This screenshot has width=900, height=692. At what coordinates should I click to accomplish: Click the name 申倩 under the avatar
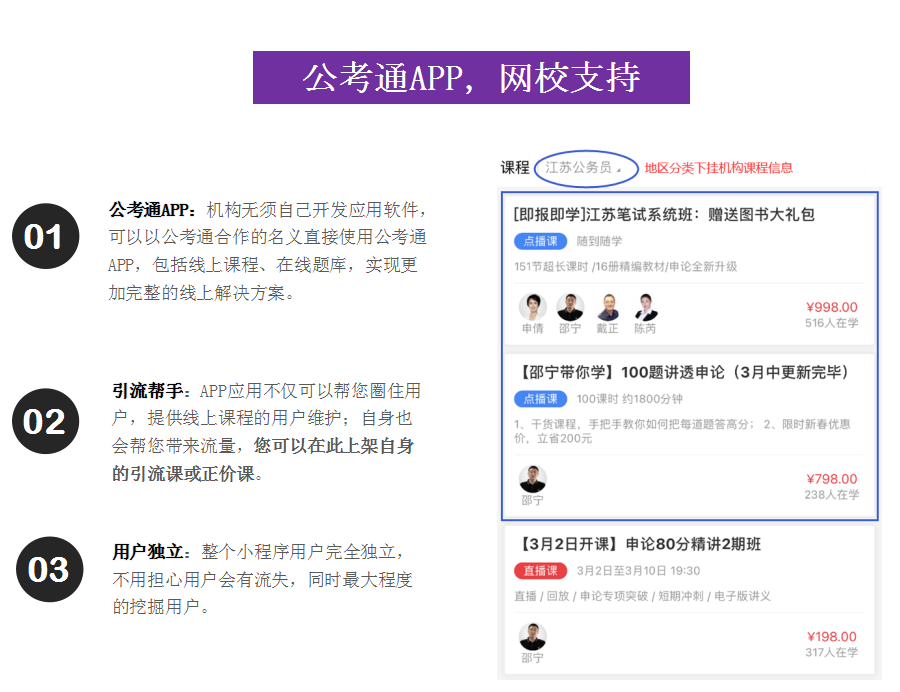coord(533,329)
